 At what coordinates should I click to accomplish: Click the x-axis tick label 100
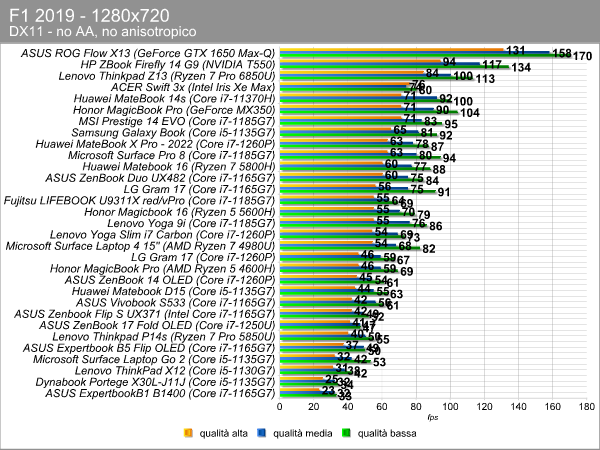point(450,406)
